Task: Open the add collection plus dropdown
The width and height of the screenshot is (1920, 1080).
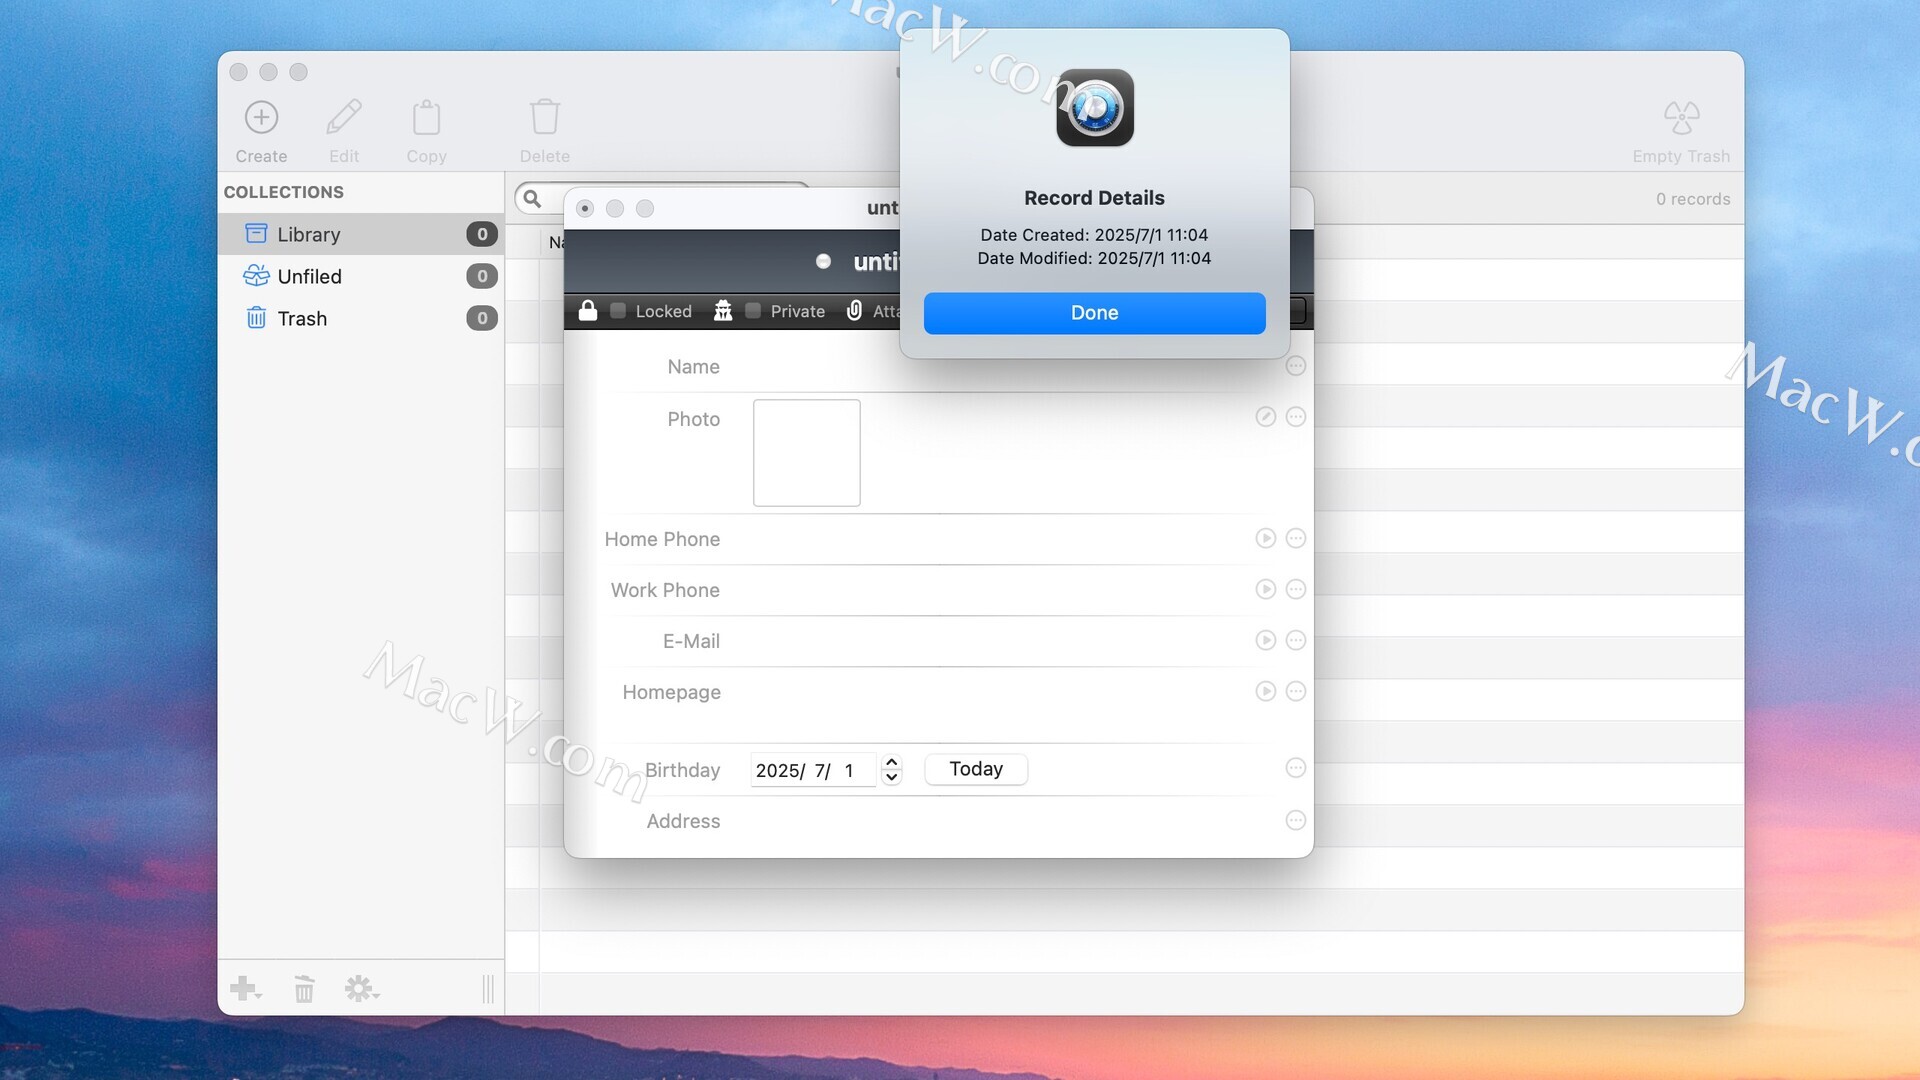Action: click(x=245, y=990)
